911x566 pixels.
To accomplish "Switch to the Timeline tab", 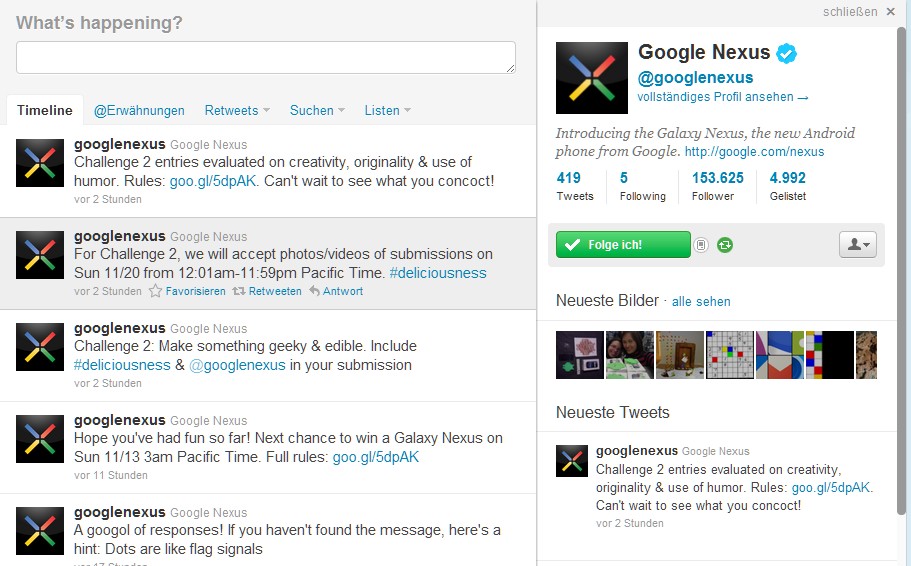I will coord(45,110).
